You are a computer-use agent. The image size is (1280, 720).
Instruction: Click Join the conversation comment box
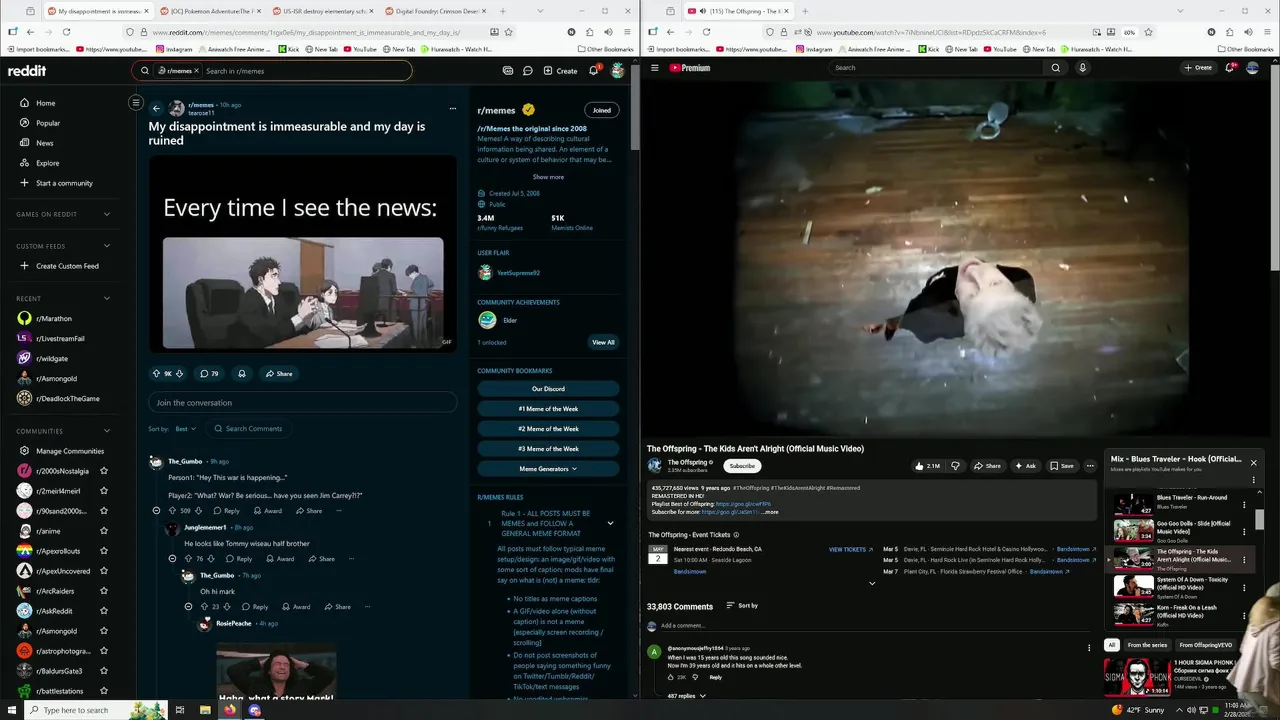[x=303, y=403]
